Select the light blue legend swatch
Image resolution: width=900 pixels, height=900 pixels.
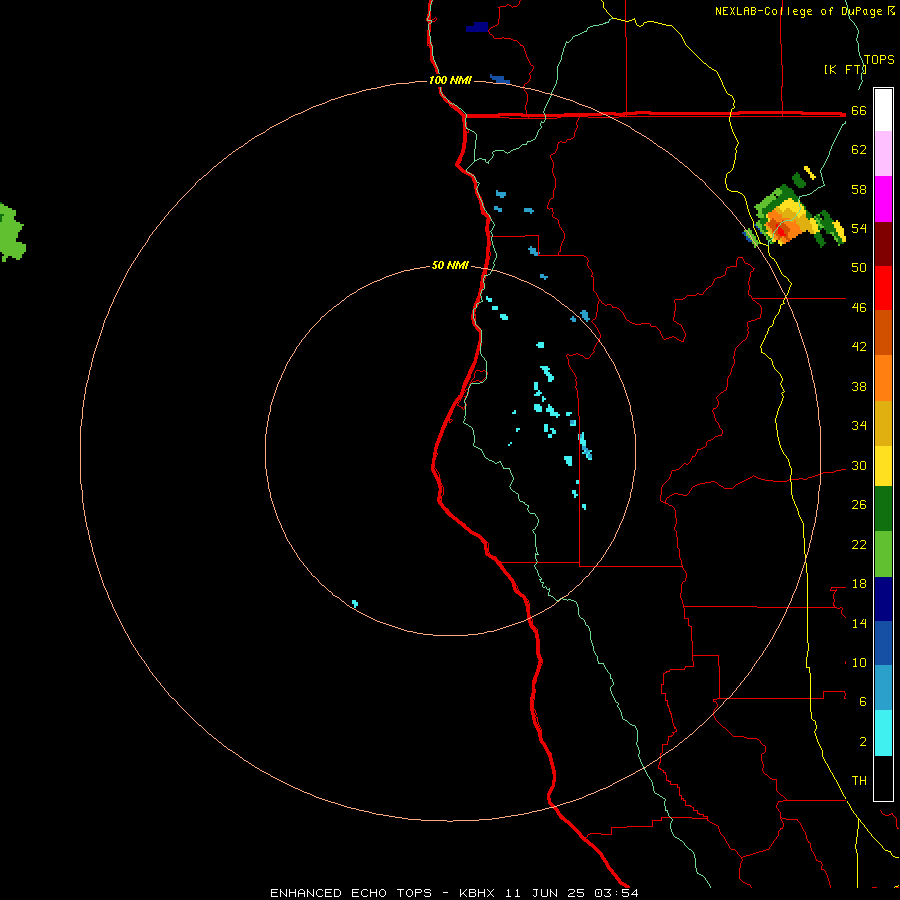tap(883, 688)
